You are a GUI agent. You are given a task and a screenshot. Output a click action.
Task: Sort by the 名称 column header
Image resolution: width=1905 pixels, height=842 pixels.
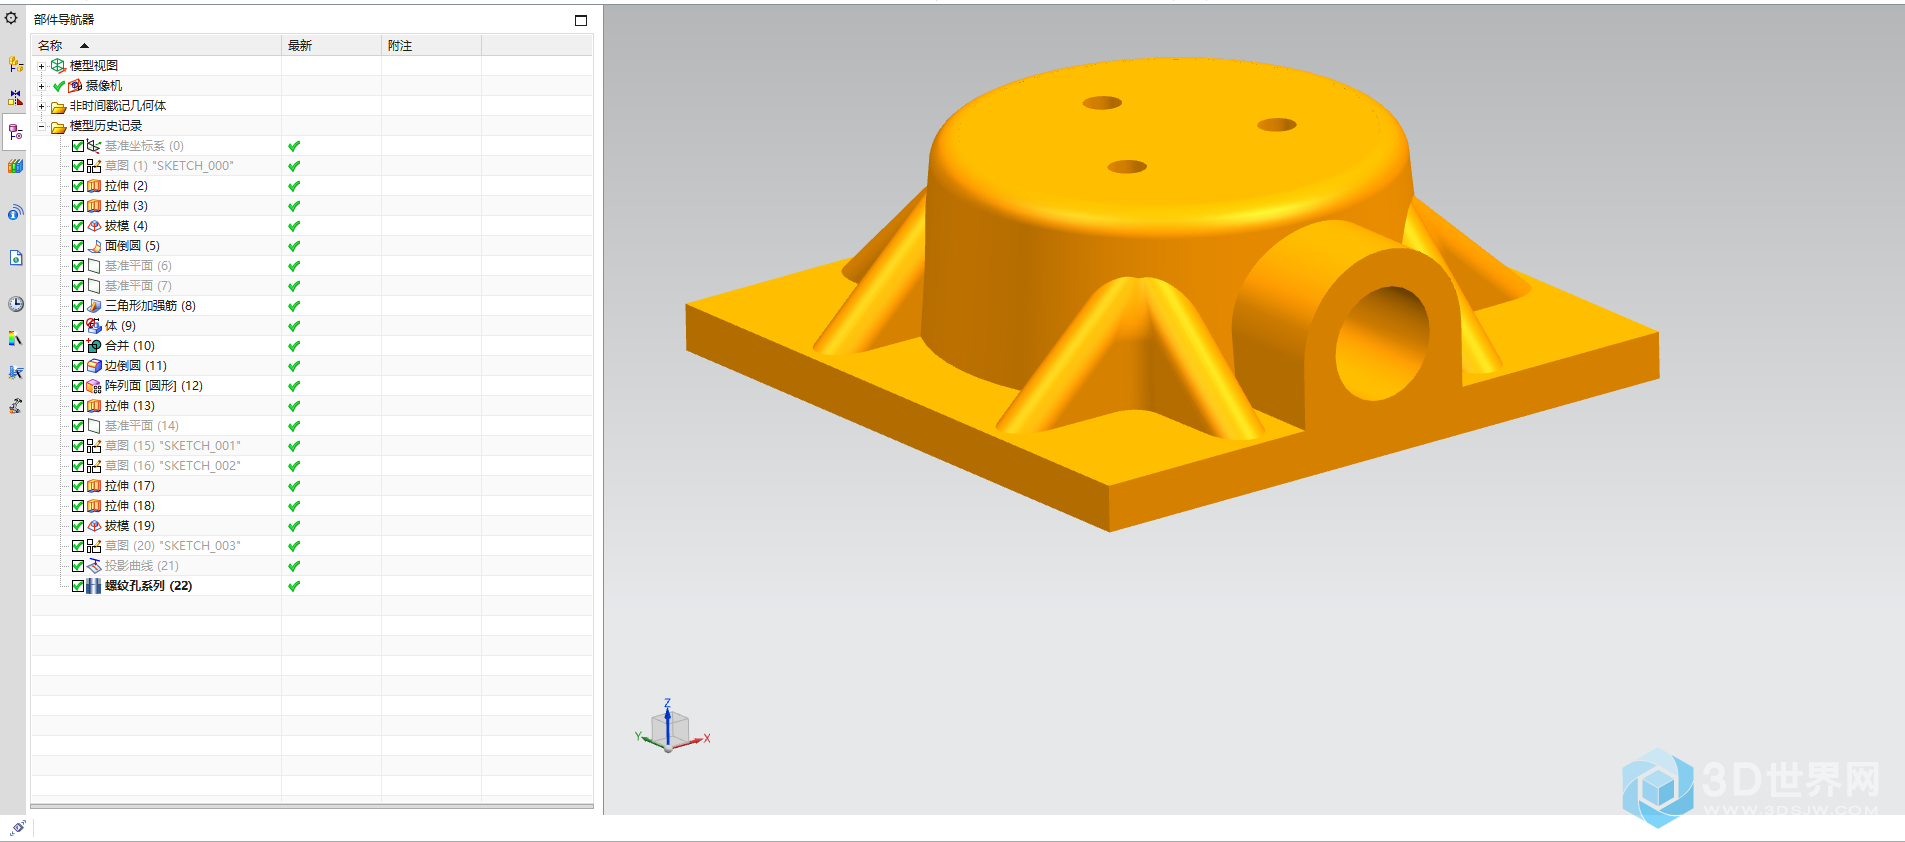click(157, 46)
